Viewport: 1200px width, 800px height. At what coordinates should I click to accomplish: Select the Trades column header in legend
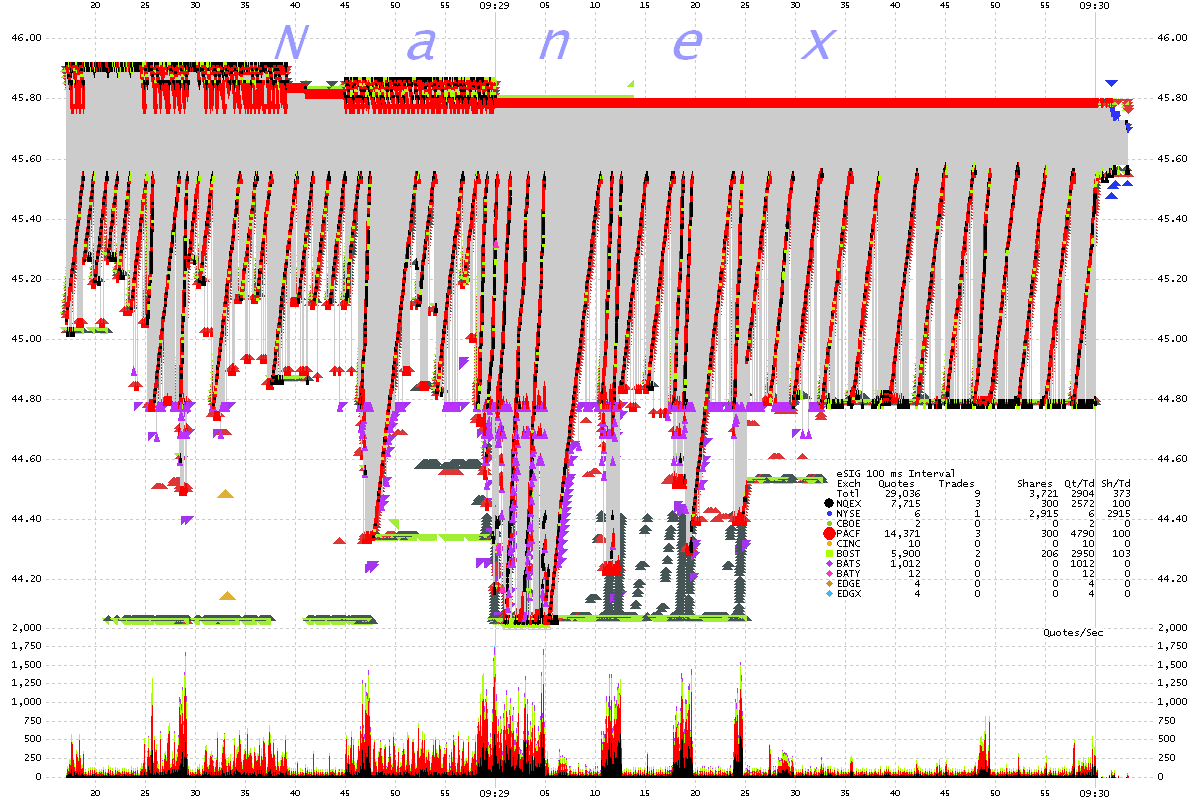(956, 483)
